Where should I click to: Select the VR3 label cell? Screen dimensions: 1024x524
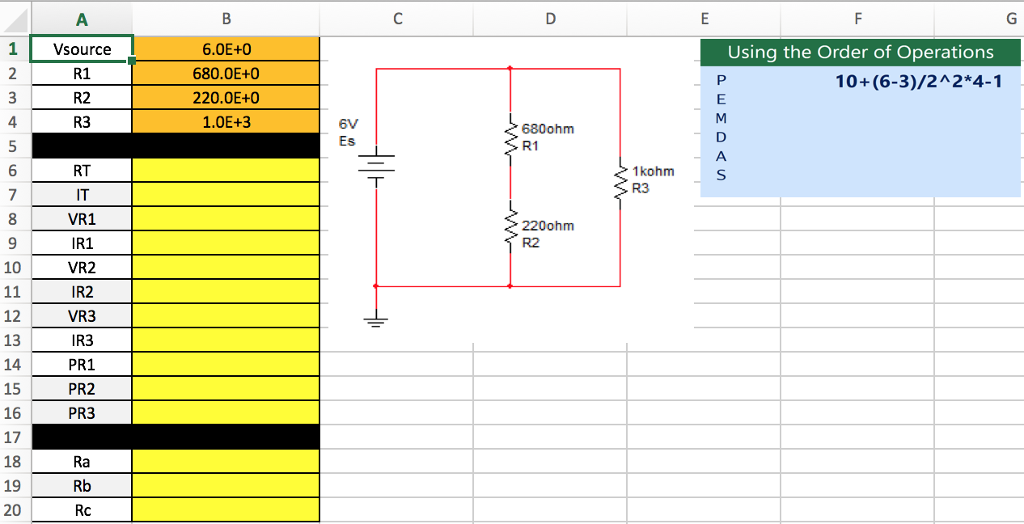point(81,316)
